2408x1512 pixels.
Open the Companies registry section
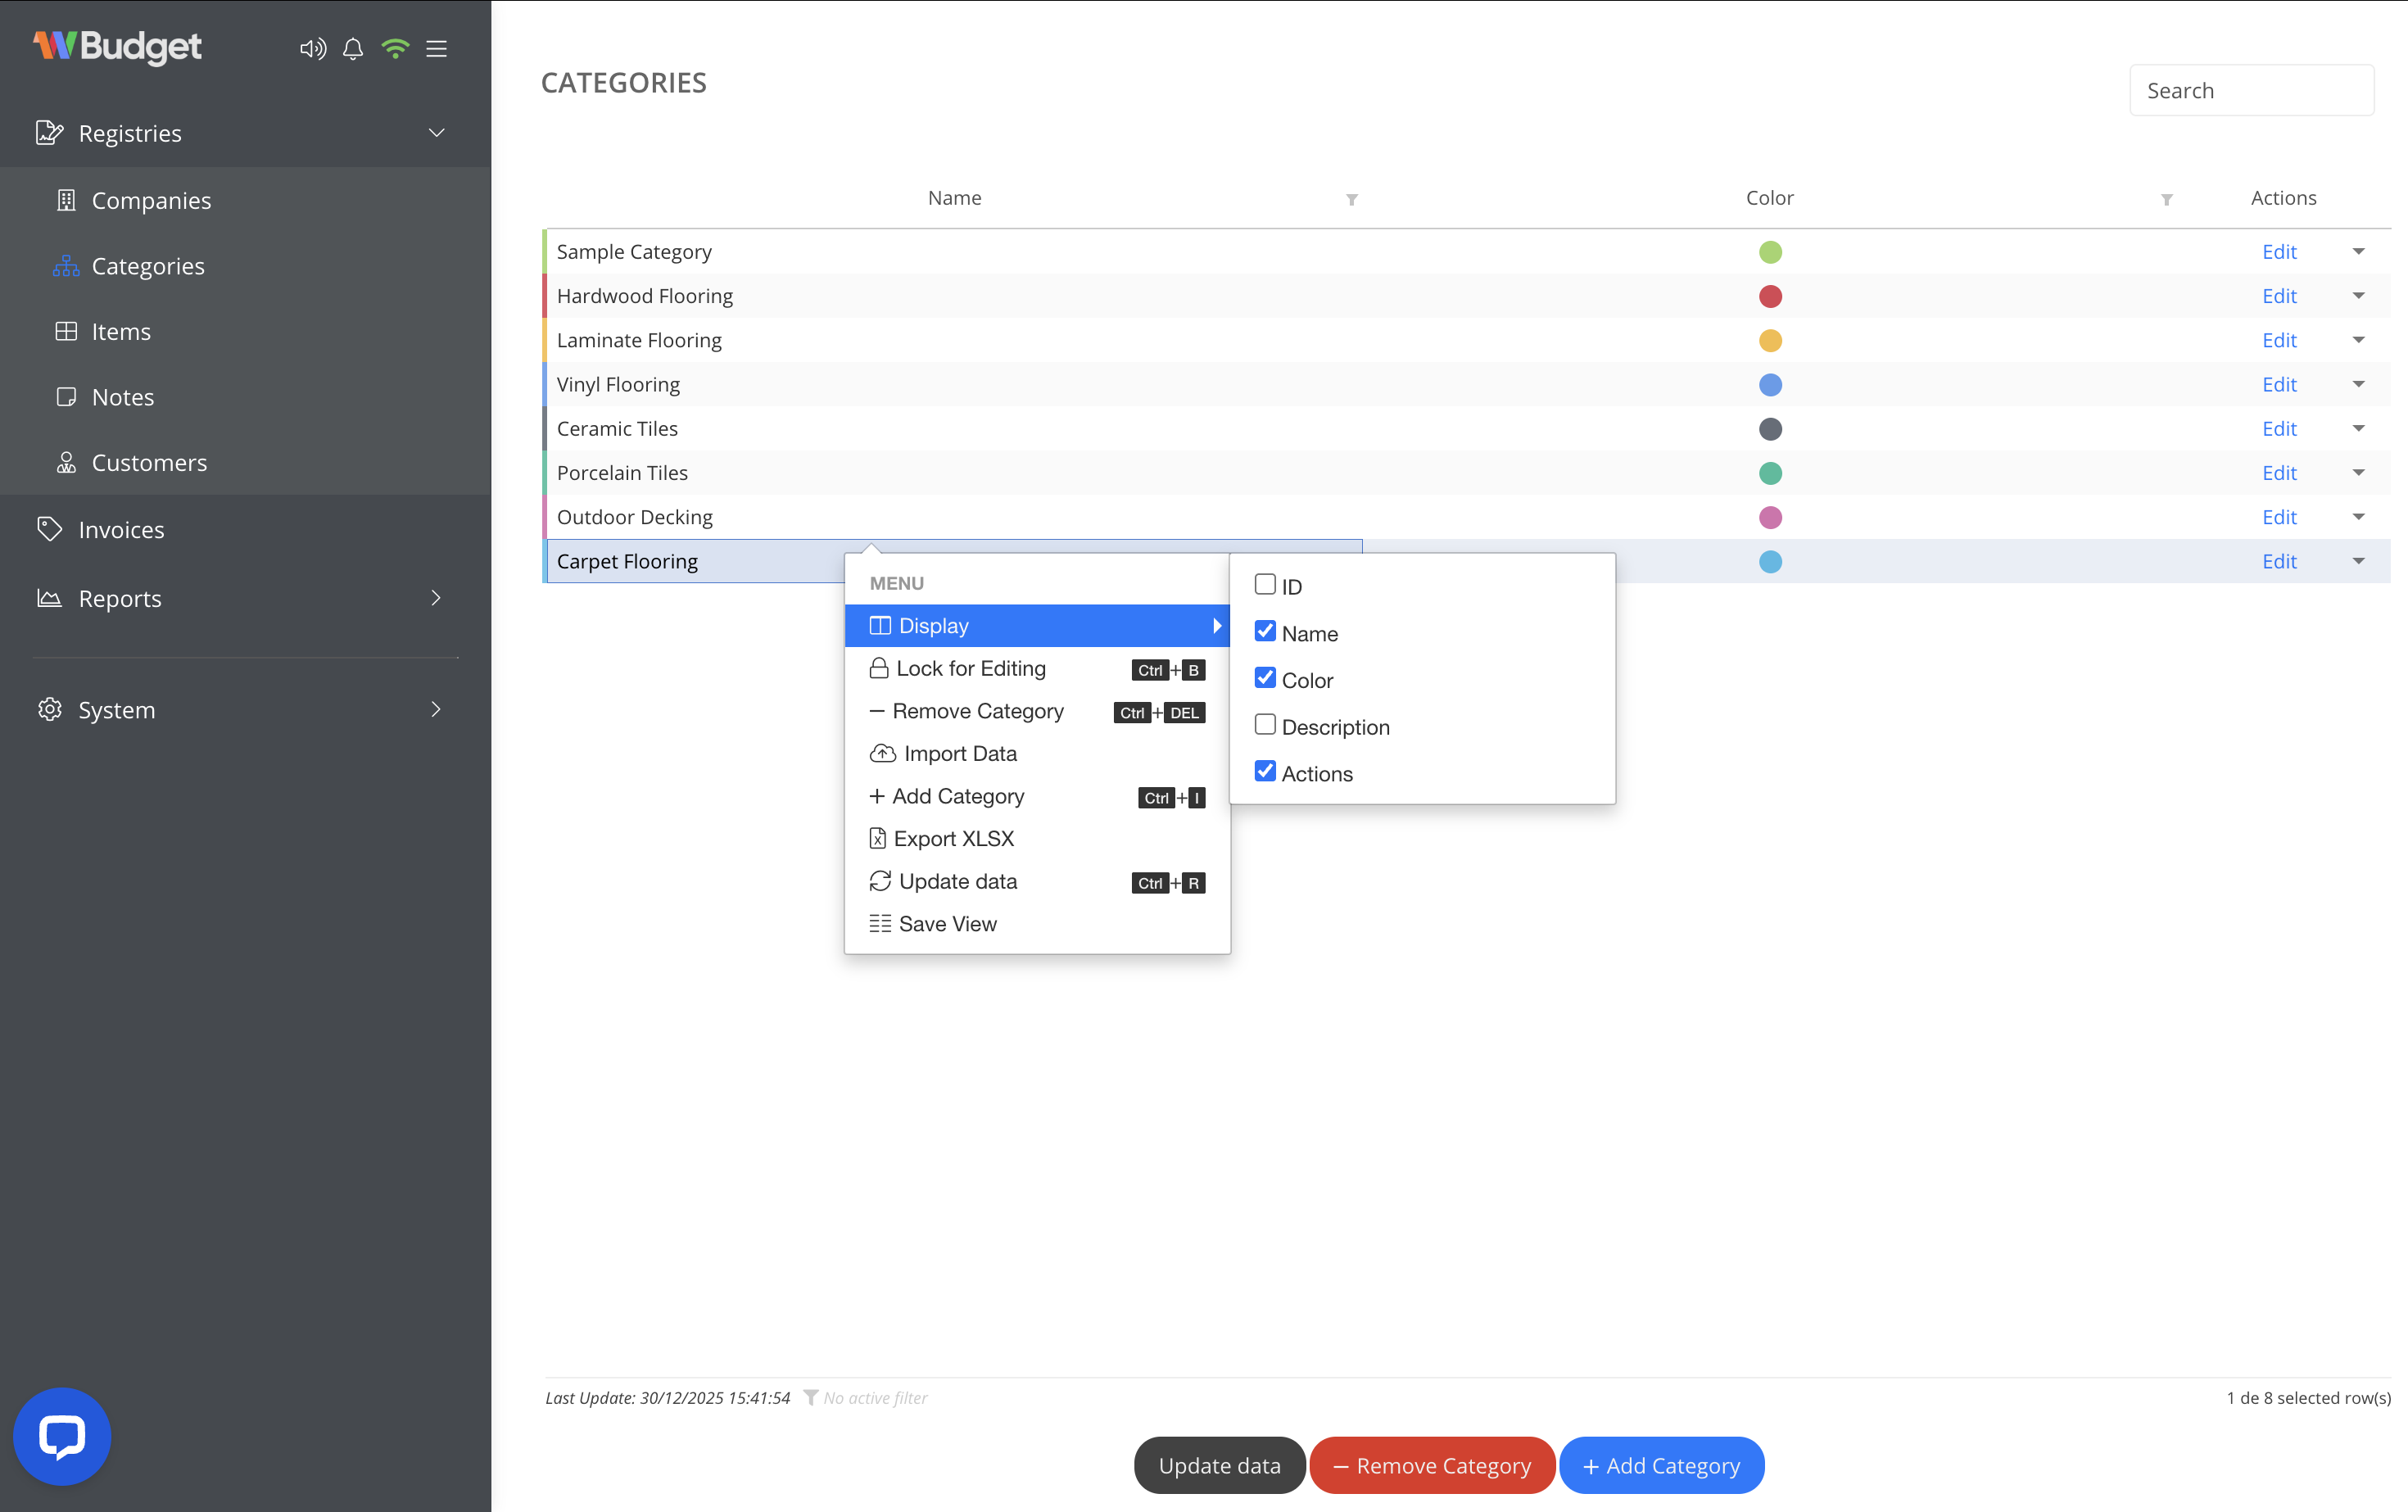151,200
